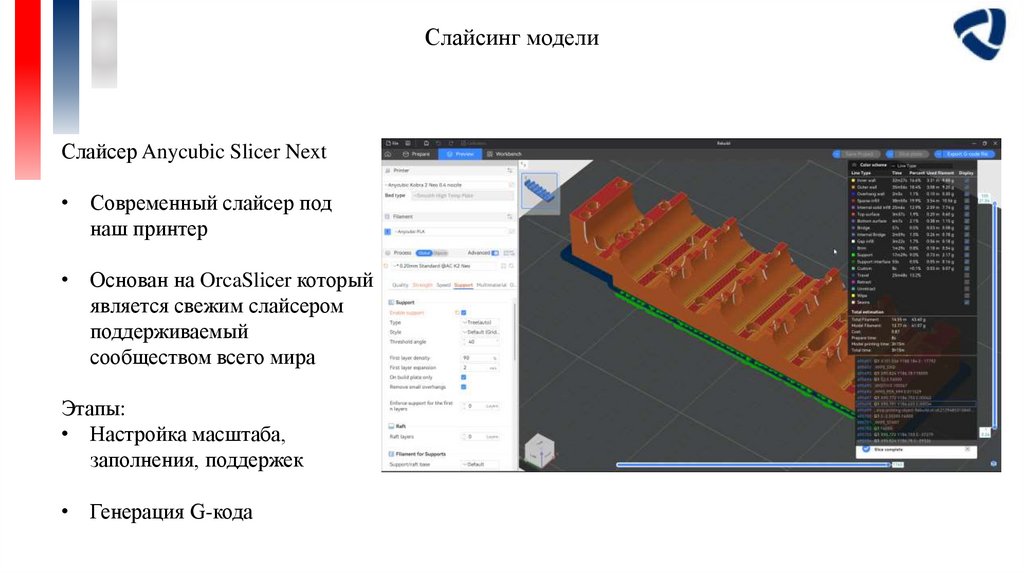This screenshot has width=1024, height=574.
Task: Click the Filament for Supports header icon
Action: pyautogui.click(x=391, y=454)
